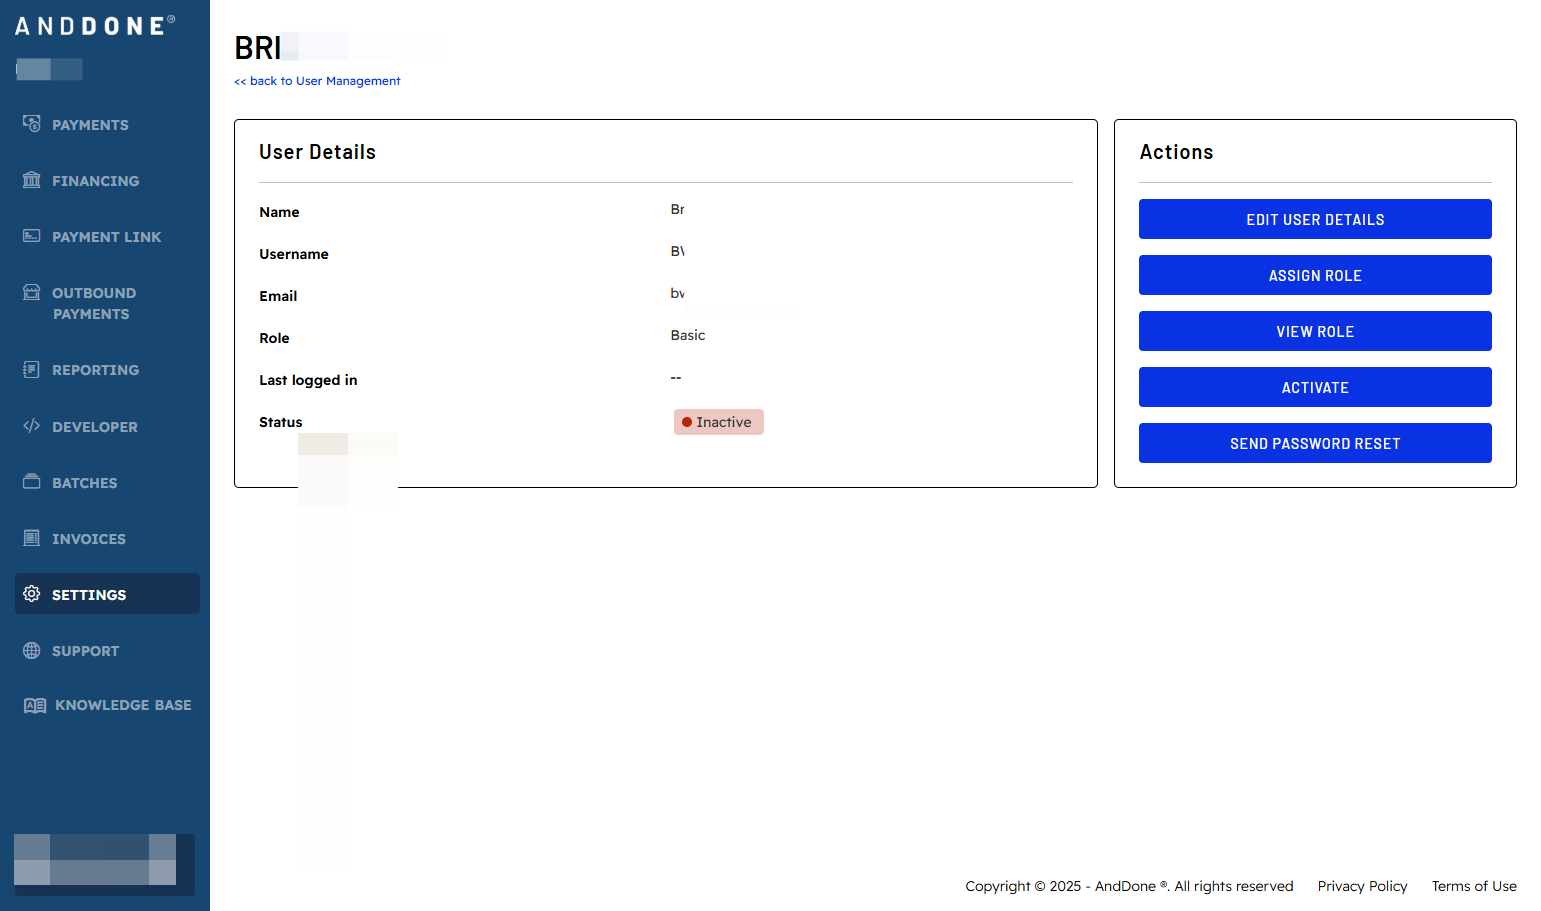Click the AndDone logo
1541x911 pixels.
[95, 25]
